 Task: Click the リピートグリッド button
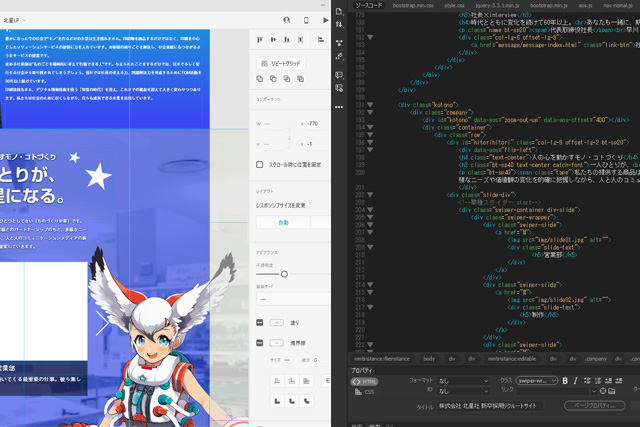281,64
